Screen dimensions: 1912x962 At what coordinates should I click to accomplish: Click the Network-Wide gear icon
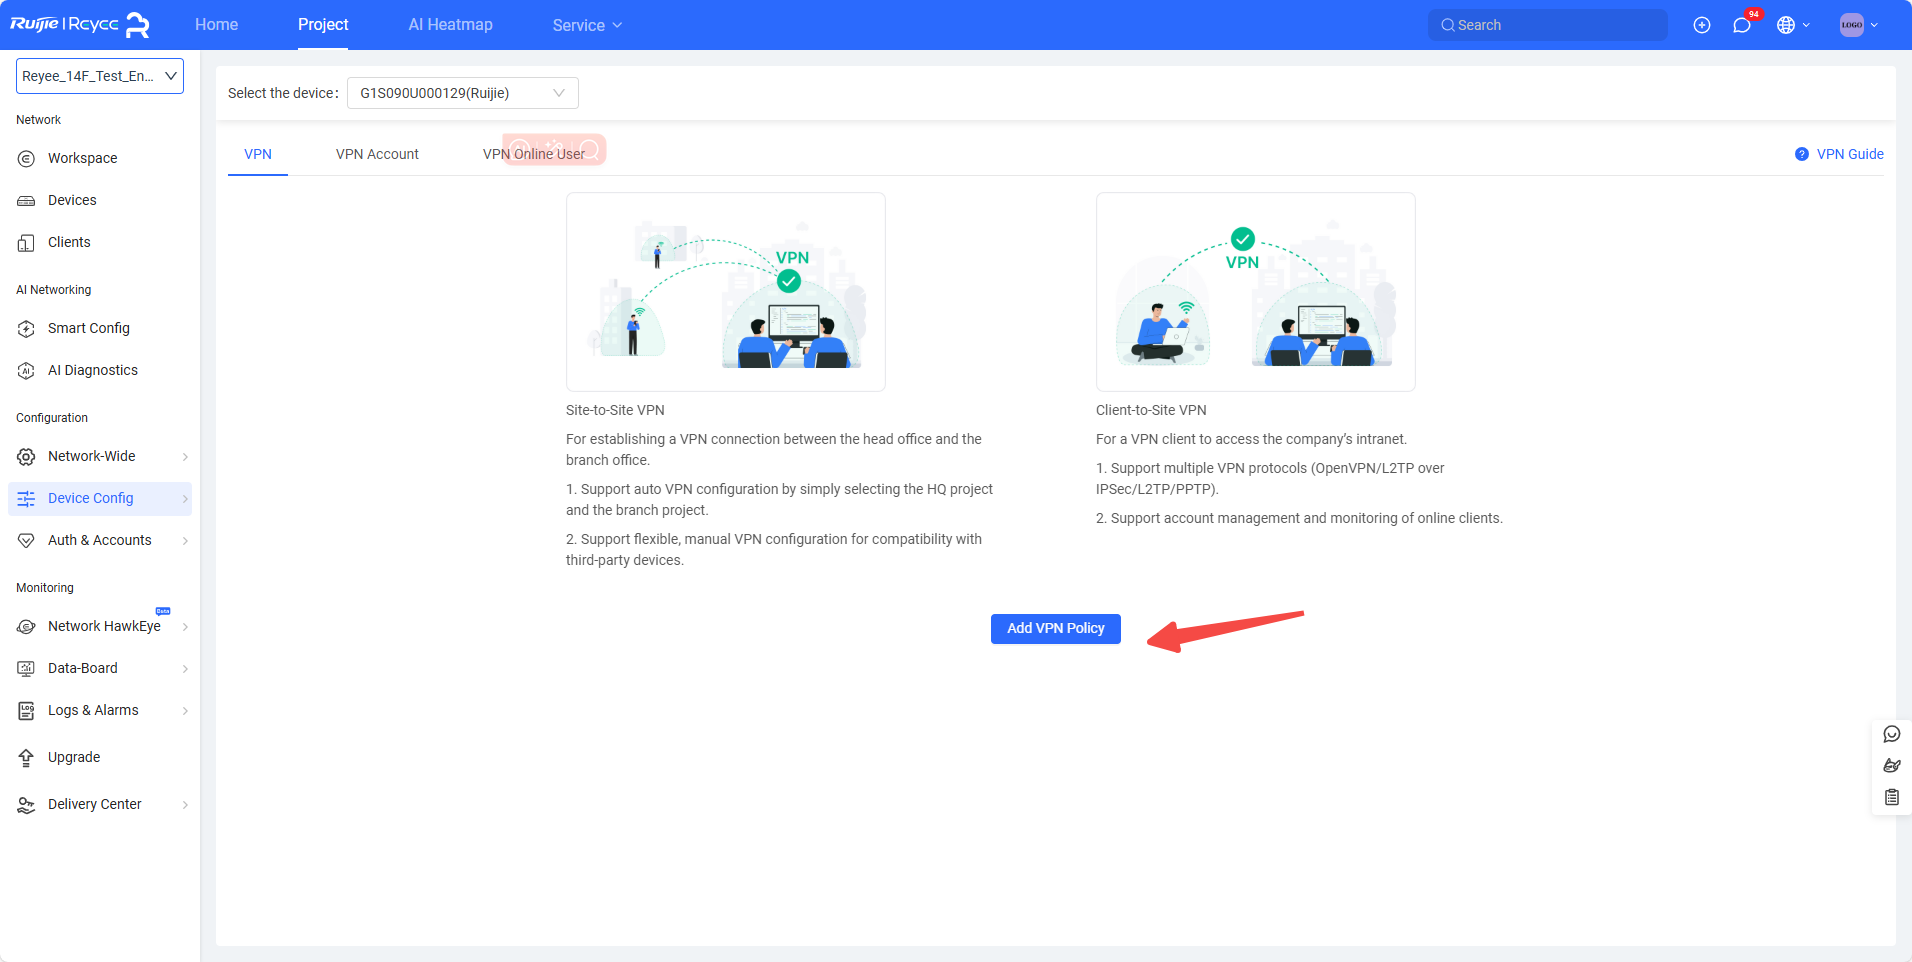[27, 456]
